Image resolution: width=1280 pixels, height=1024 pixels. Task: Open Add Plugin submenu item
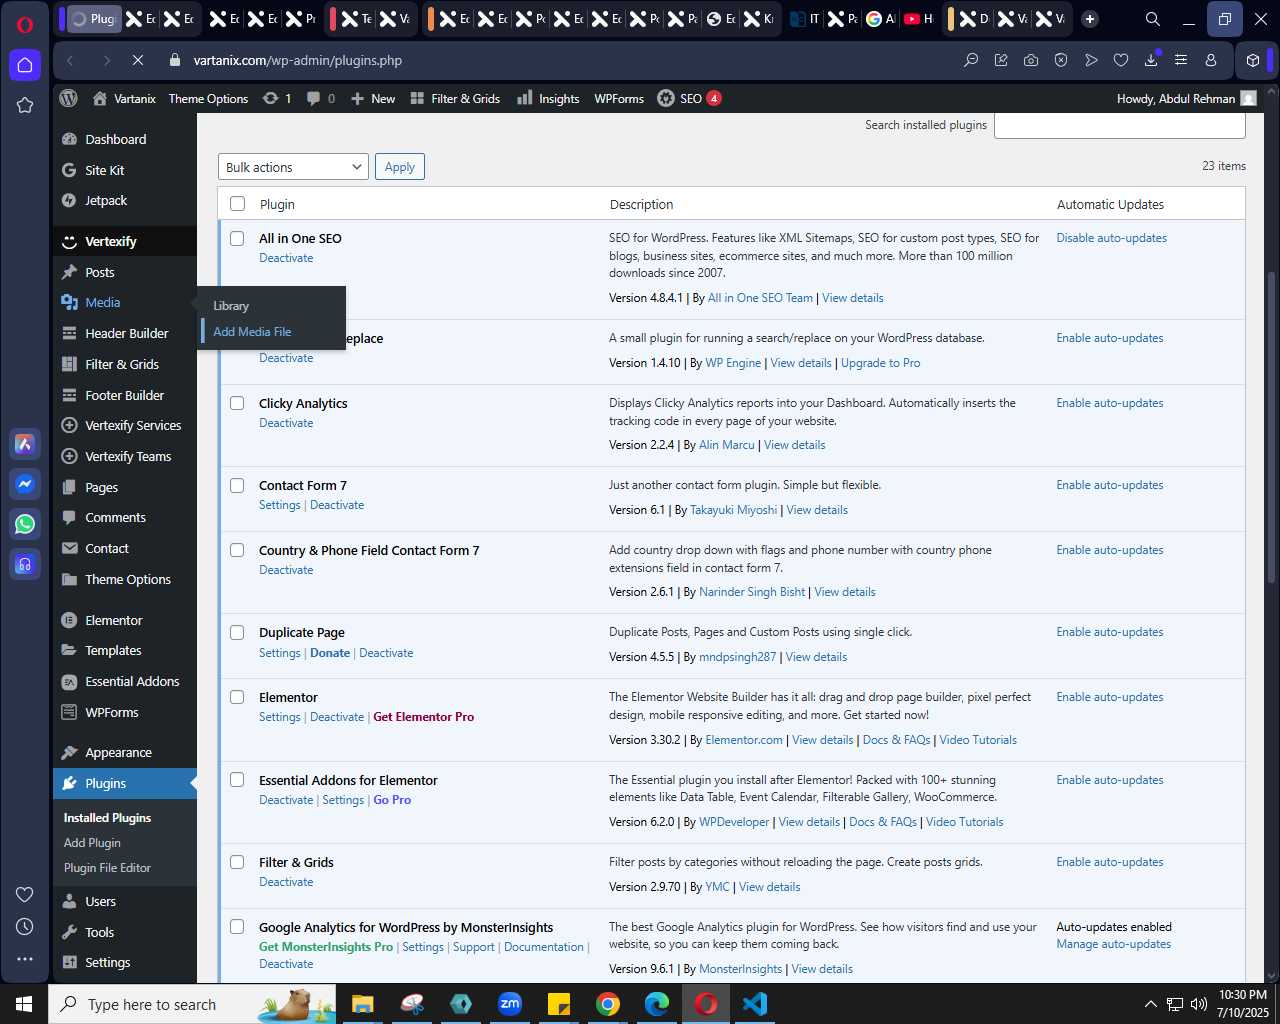coord(92,842)
